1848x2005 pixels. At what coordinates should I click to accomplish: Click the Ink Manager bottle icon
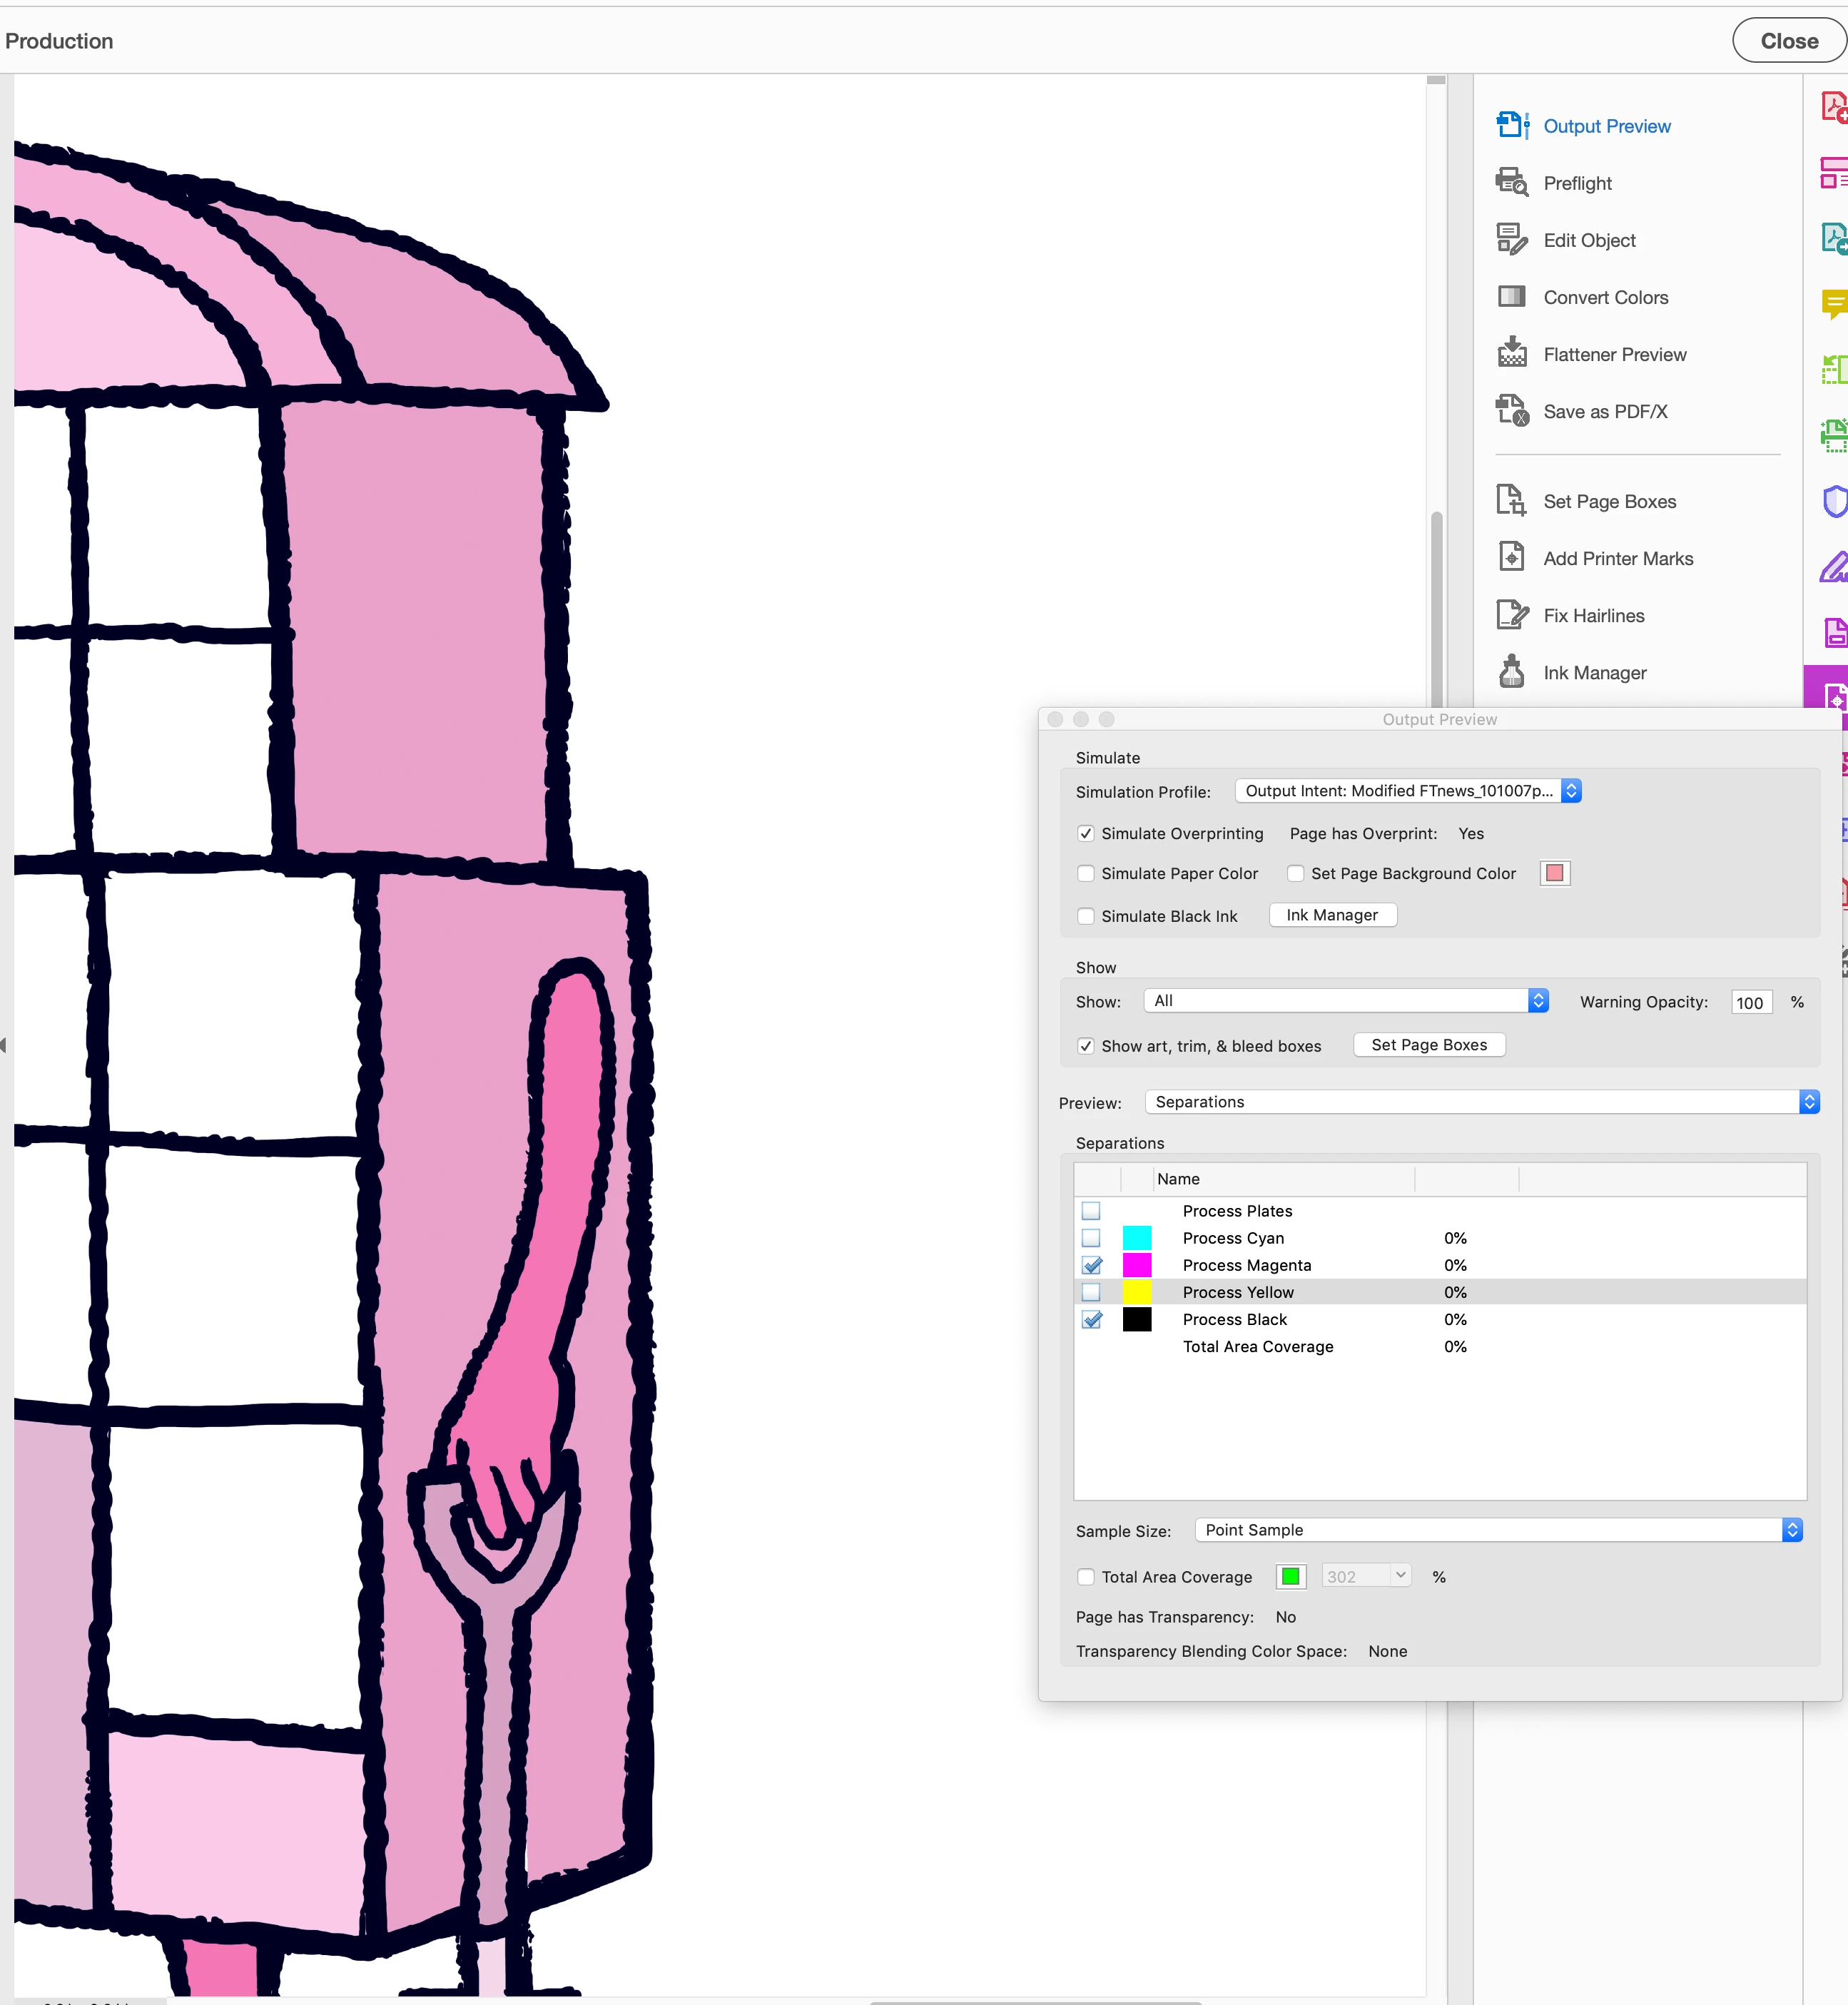(x=1511, y=671)
